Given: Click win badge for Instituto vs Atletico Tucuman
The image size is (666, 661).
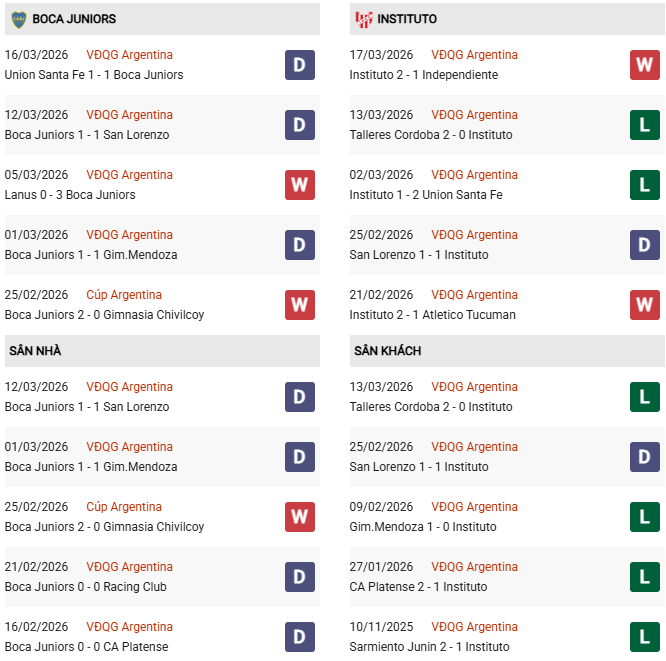Looking at the screenshot, I should click(x=644, y=305).
